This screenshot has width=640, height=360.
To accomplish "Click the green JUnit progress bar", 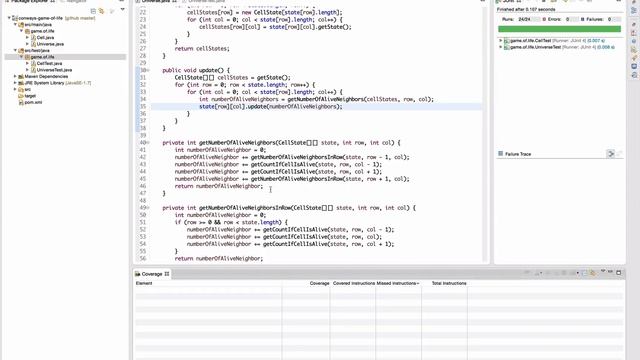I will 559,29.
